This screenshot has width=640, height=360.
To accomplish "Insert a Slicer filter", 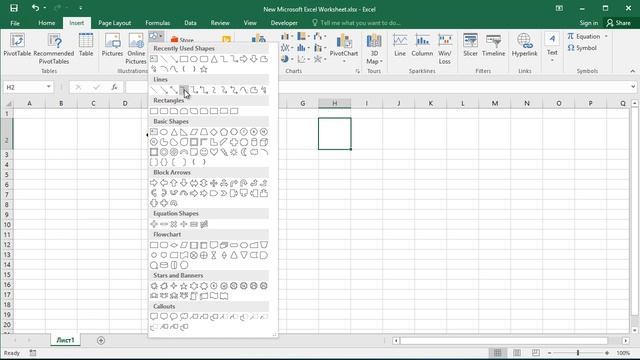I will tap(470, 45).
